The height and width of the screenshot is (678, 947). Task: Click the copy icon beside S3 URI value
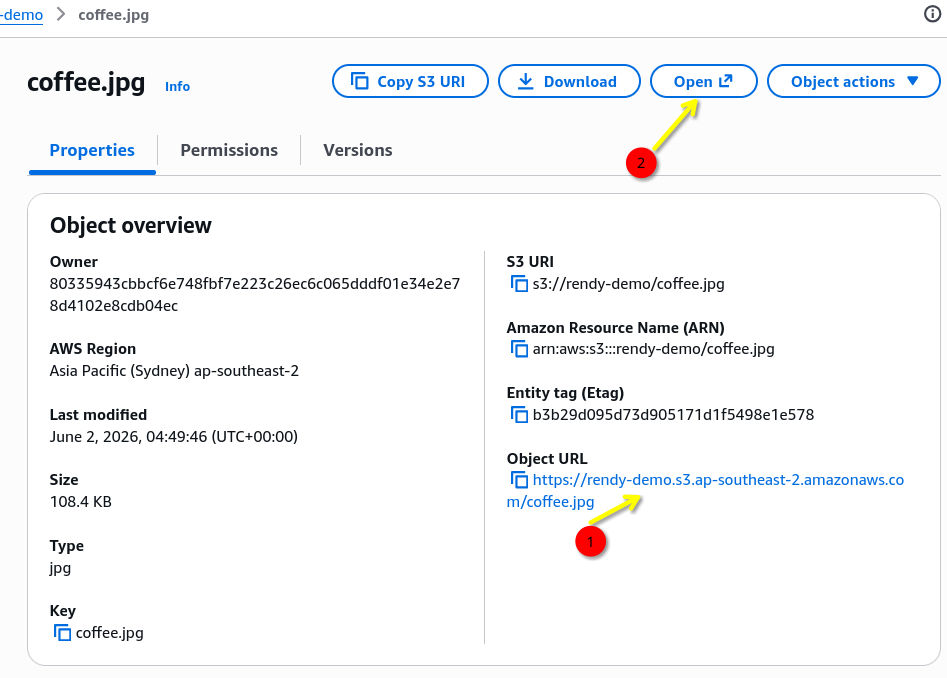pyautogui.click(x=519, y=283)
